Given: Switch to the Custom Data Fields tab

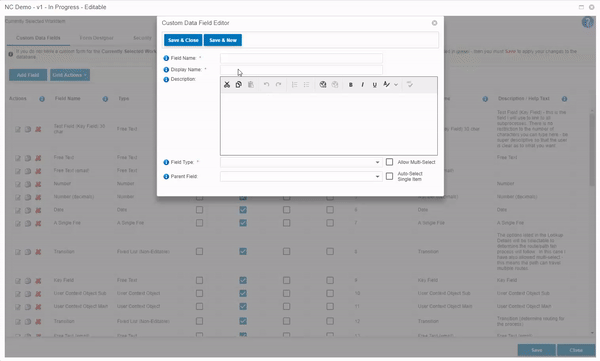Looking at the screenshot, I should (38, 38).
